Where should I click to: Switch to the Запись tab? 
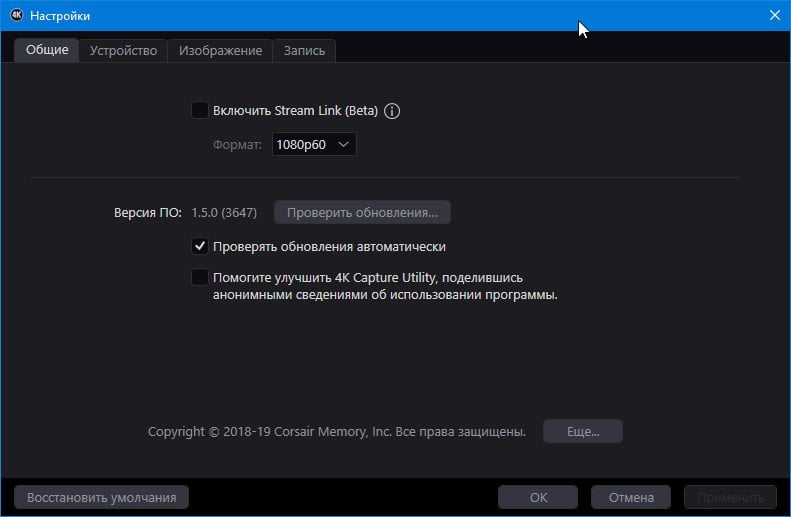coord(304,50)
